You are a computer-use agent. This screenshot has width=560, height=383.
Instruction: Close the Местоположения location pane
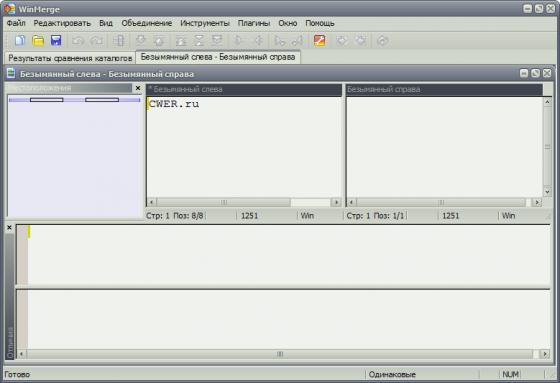tap(138, 88)
